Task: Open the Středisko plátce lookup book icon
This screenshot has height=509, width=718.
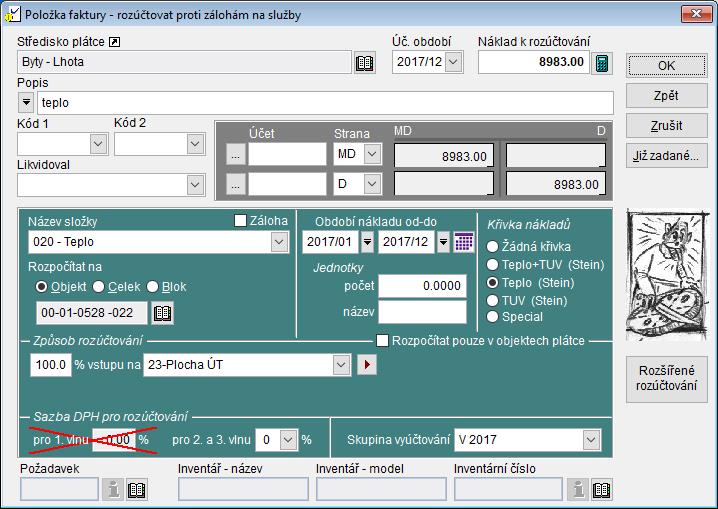Action: click(366, 63)
